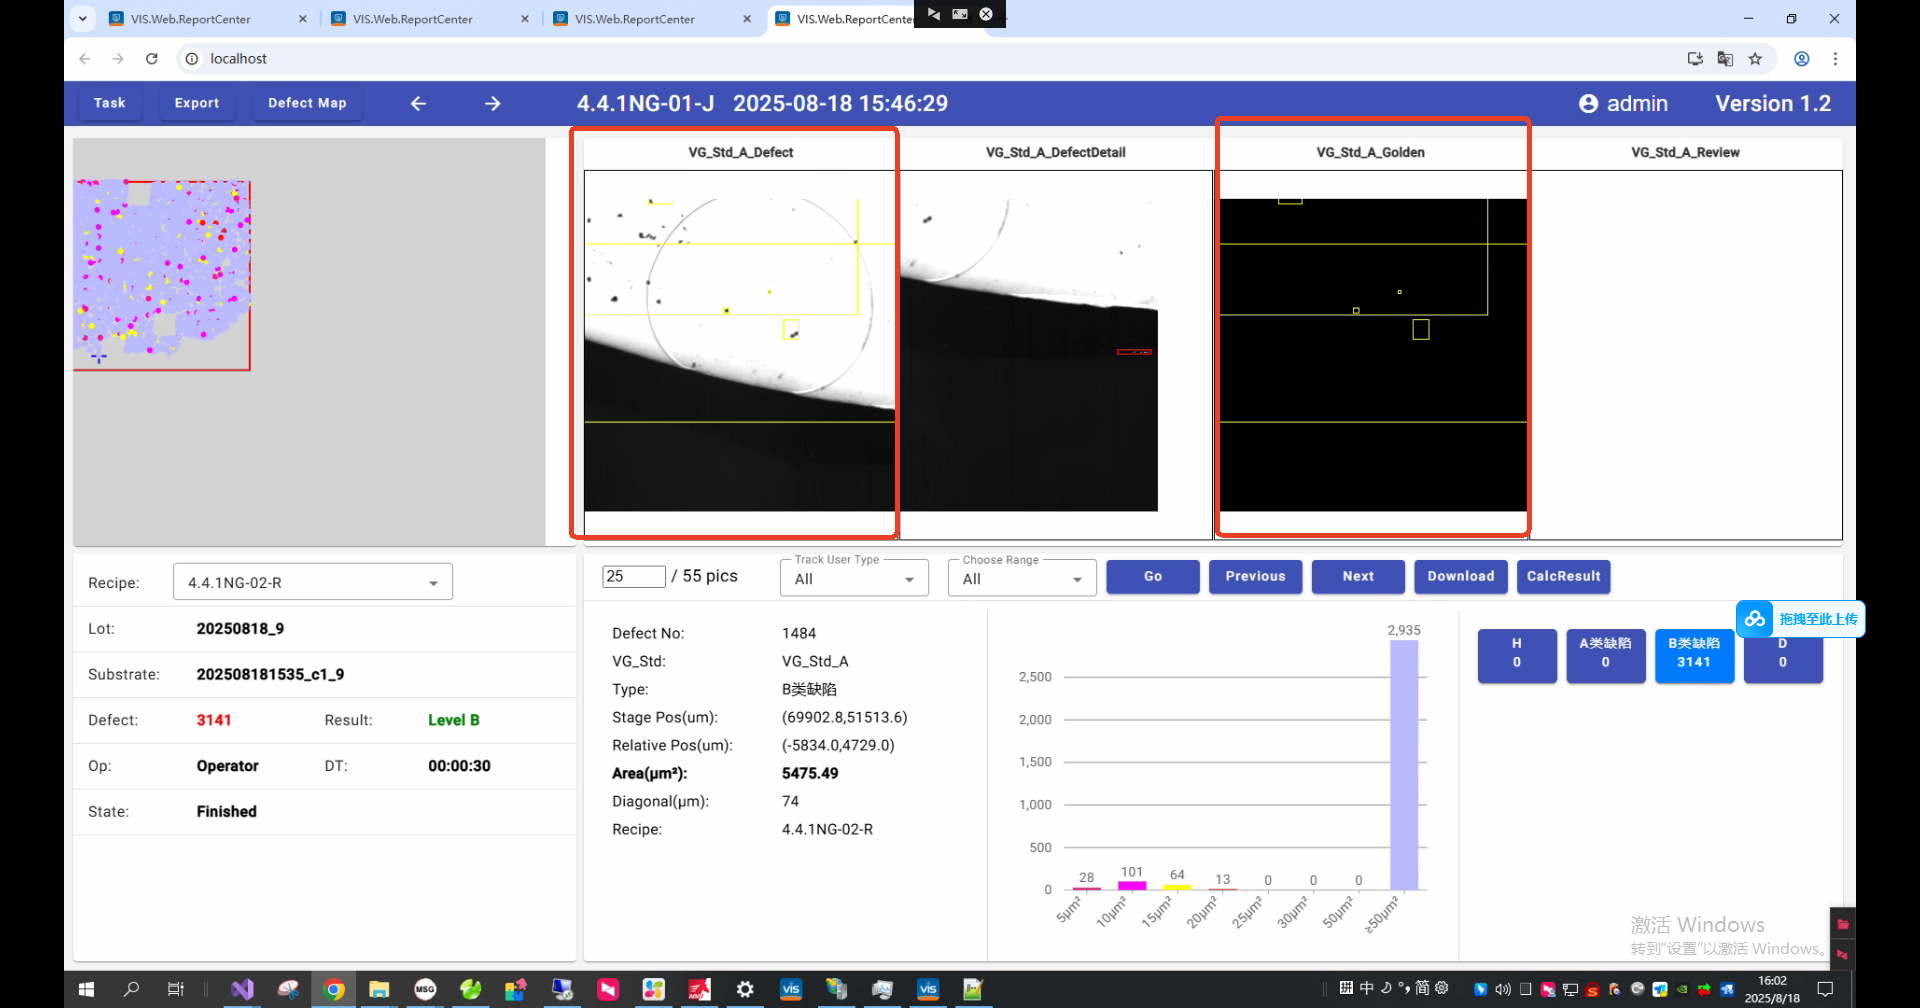Reload the page with the browser refresh icon

(x=152, y=59)
